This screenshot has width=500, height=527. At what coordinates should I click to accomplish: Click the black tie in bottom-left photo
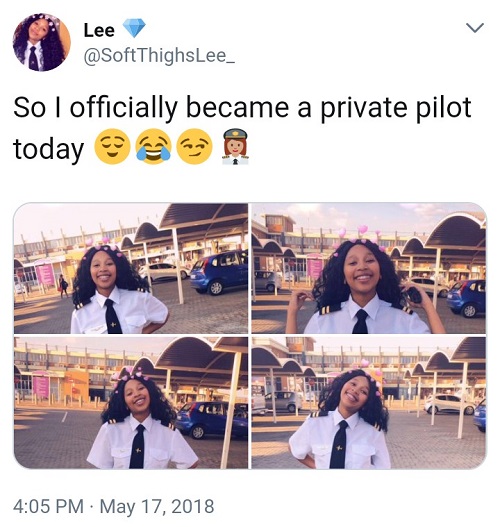[138, 446]
